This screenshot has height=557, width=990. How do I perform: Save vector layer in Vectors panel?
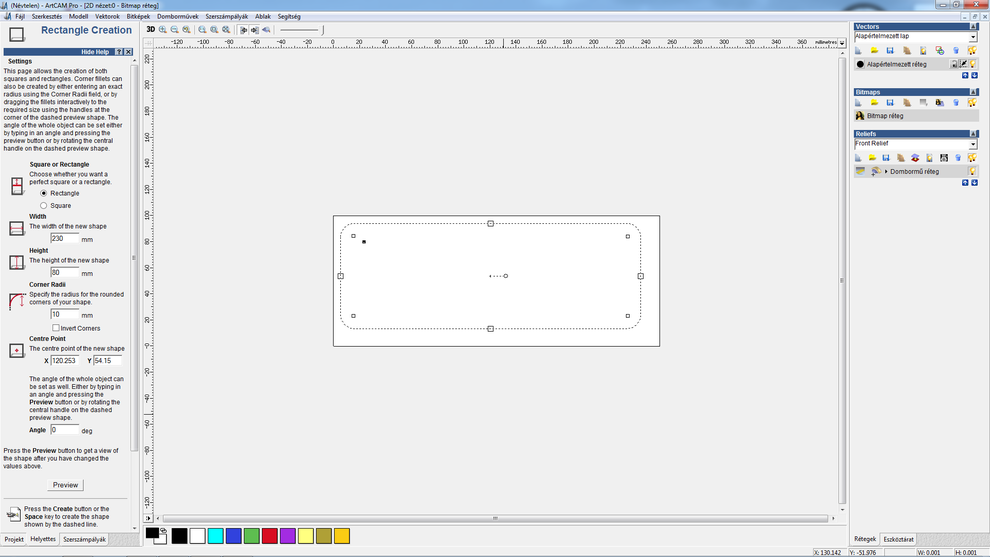coord(890,51)
